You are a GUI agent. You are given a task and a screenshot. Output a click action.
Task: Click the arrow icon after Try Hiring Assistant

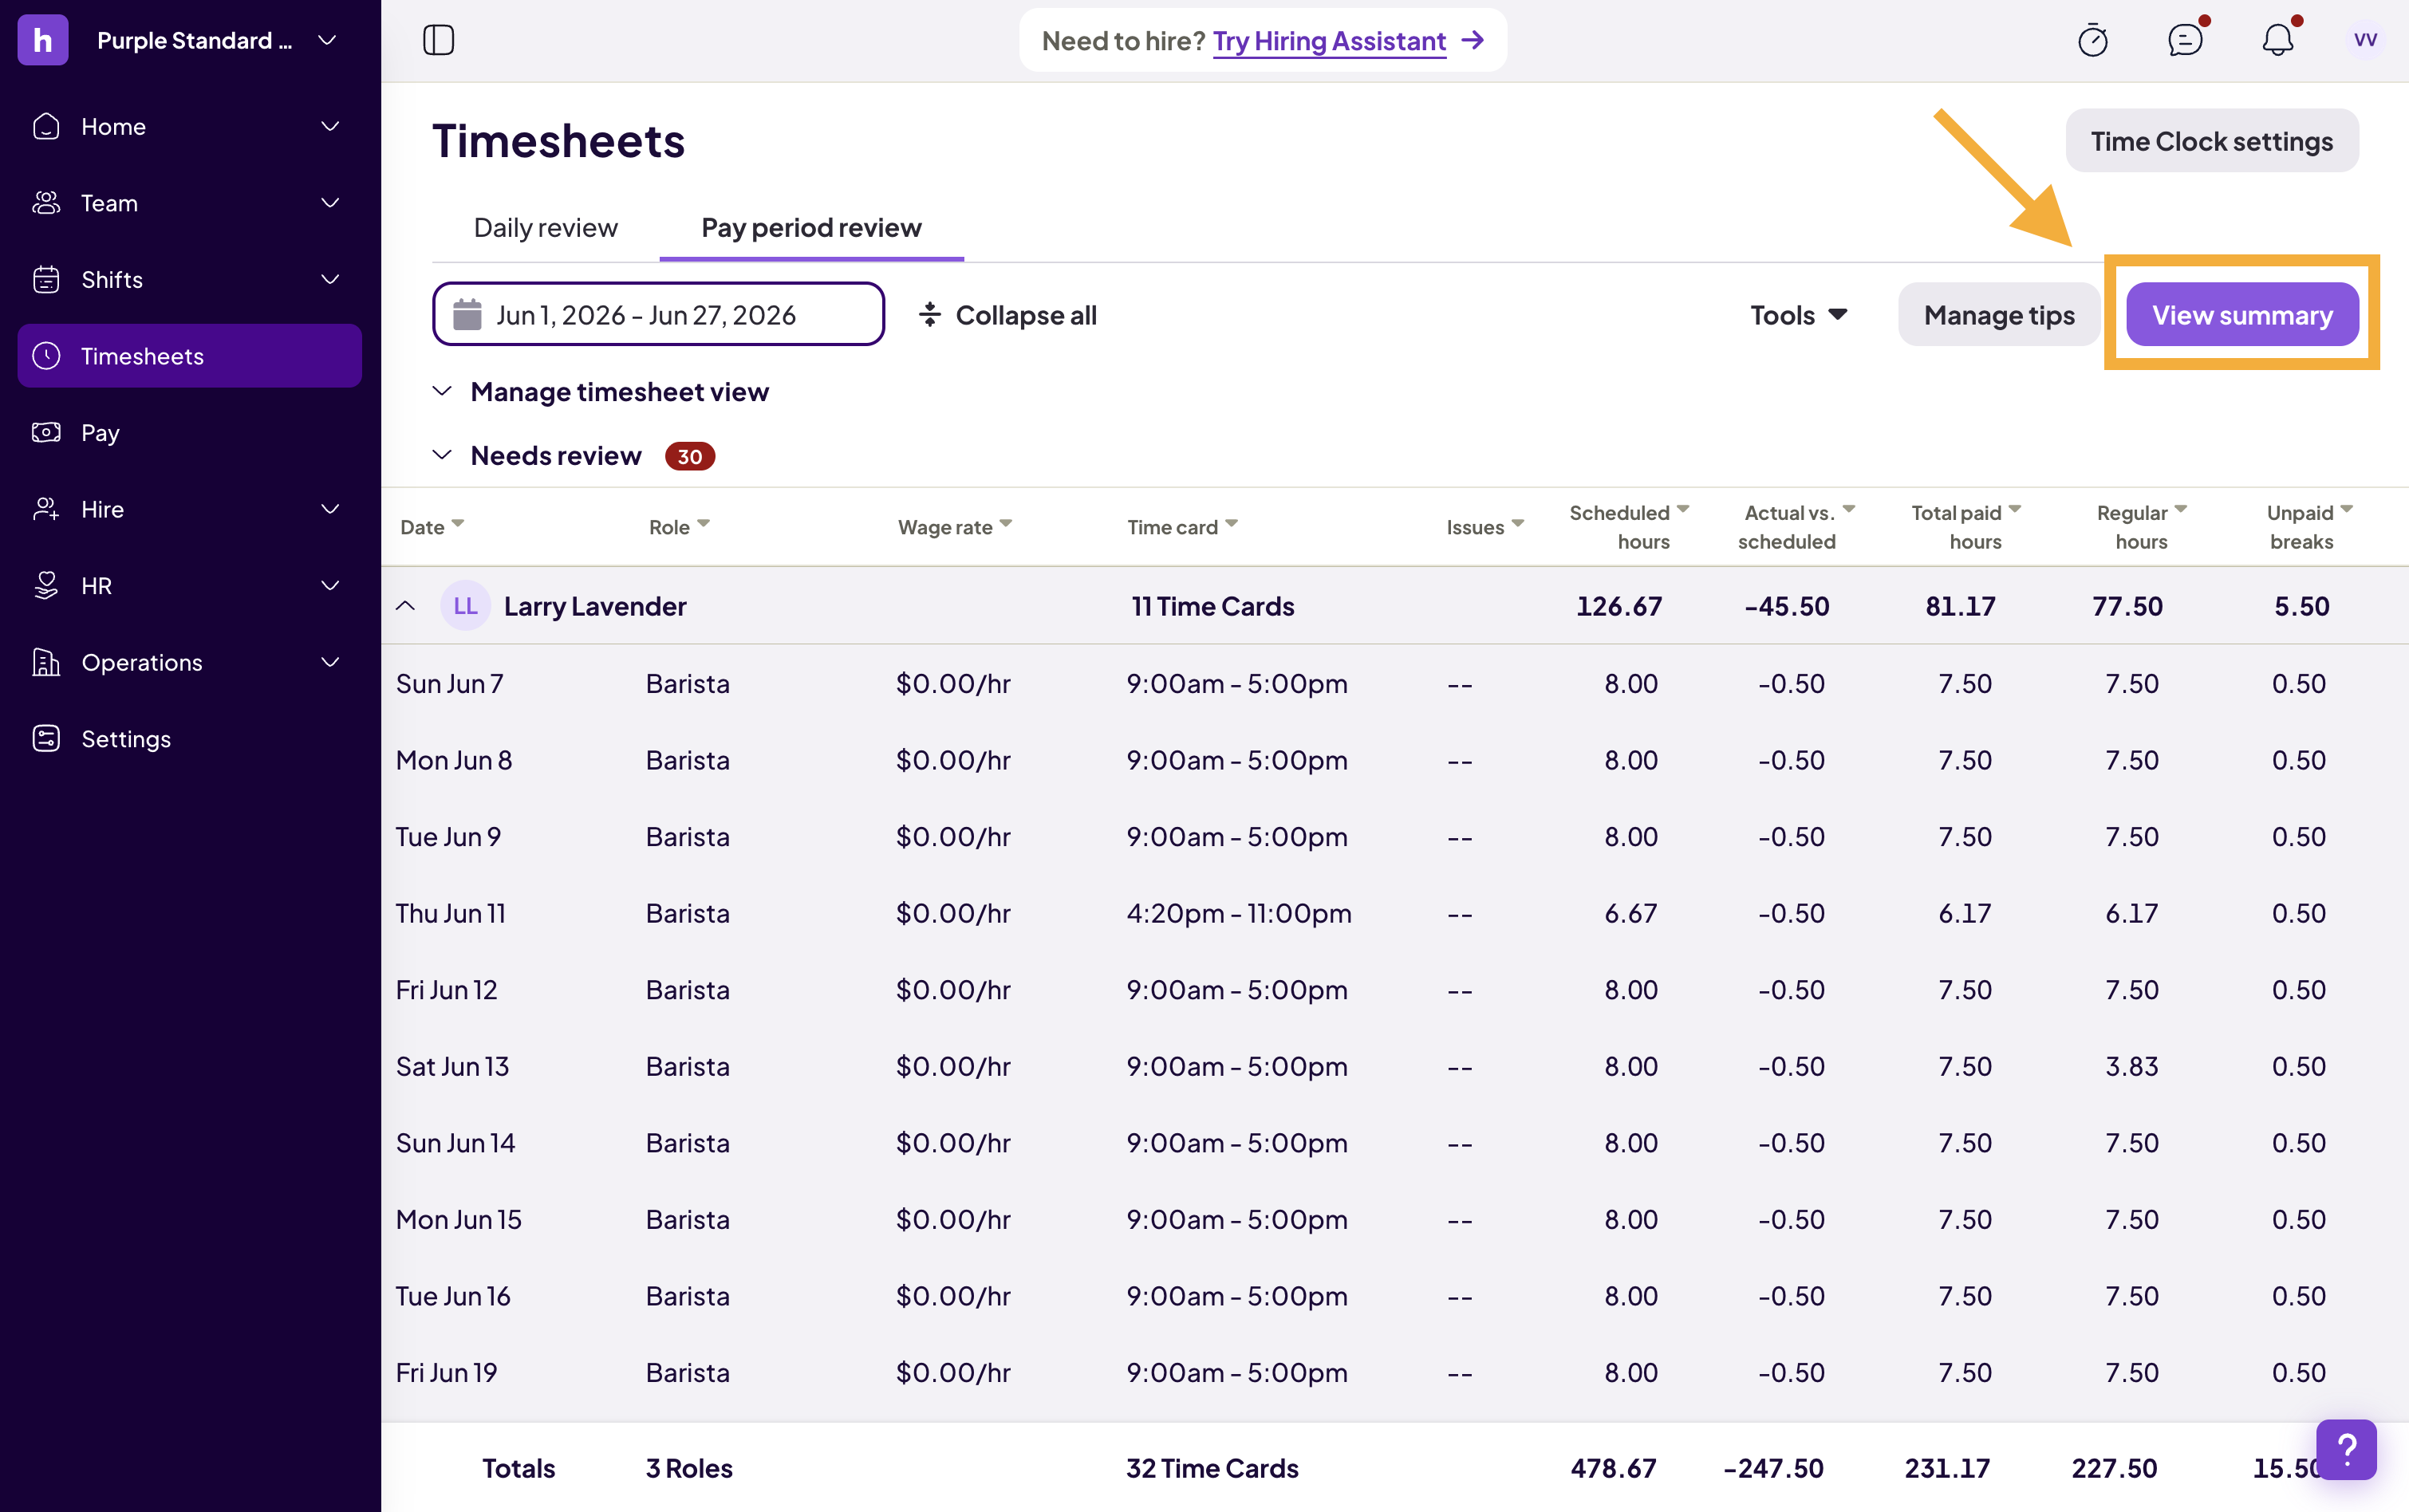(x=1472, y=40)
